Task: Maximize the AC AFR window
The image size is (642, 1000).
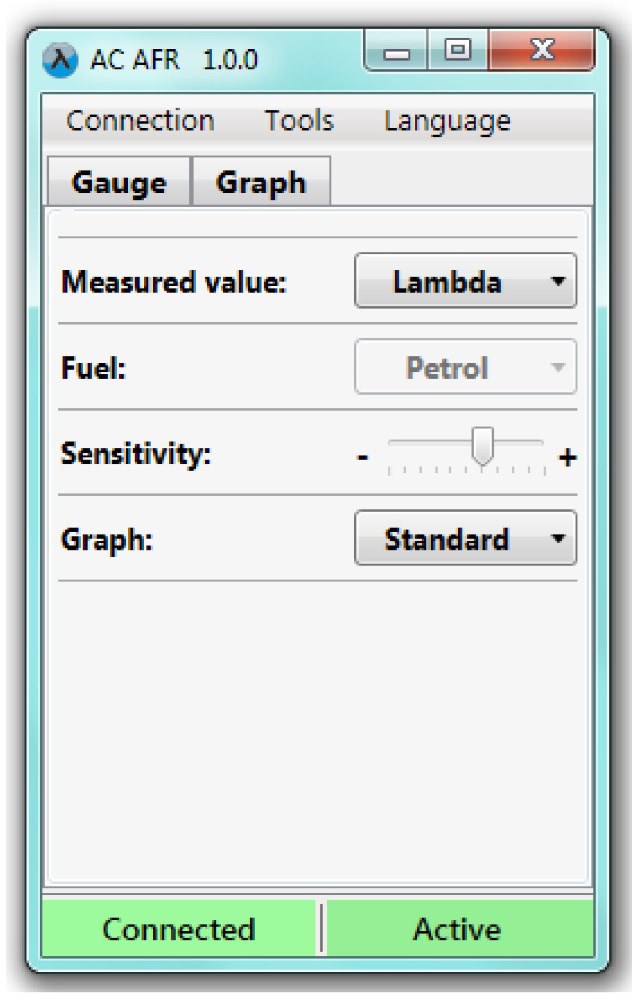Action: (x=458, y=50)
